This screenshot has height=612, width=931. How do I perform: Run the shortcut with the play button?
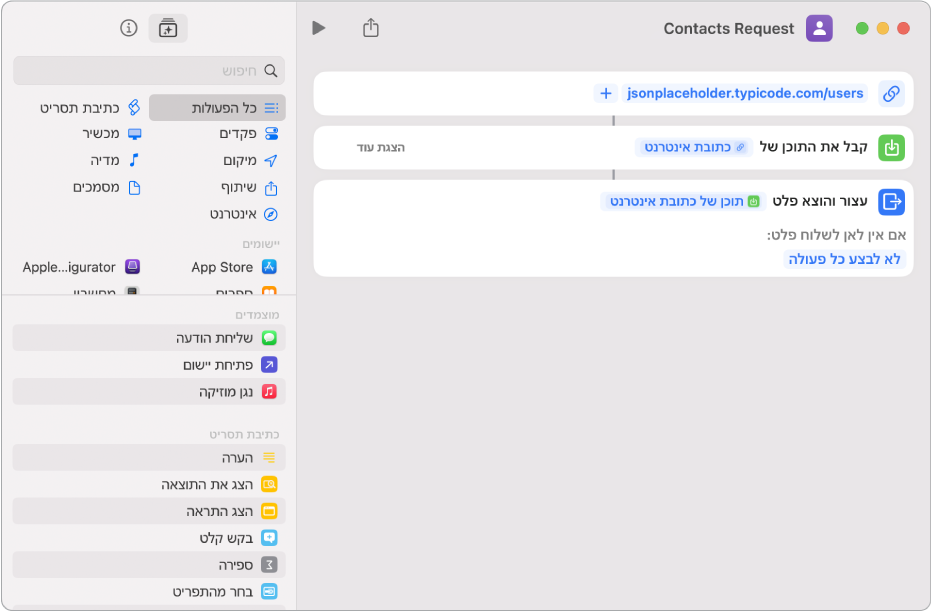(x=318, y=28)
